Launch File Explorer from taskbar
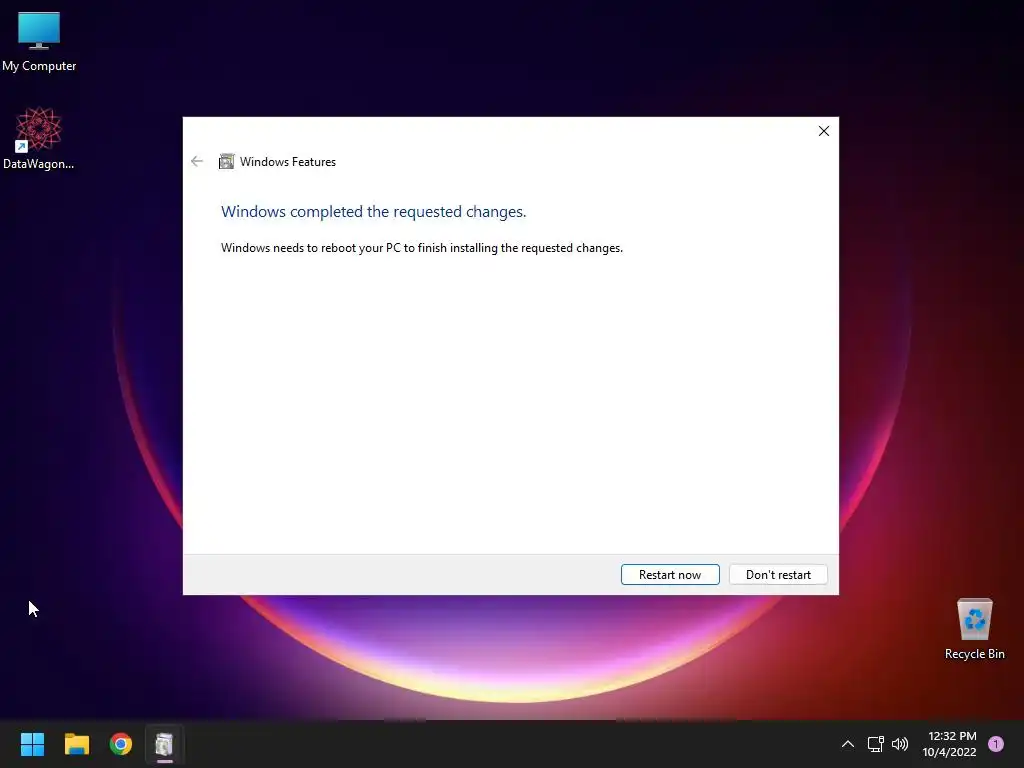Viewport: 1024px width, 768px height. pyautogui.click(x=76, y=744)
